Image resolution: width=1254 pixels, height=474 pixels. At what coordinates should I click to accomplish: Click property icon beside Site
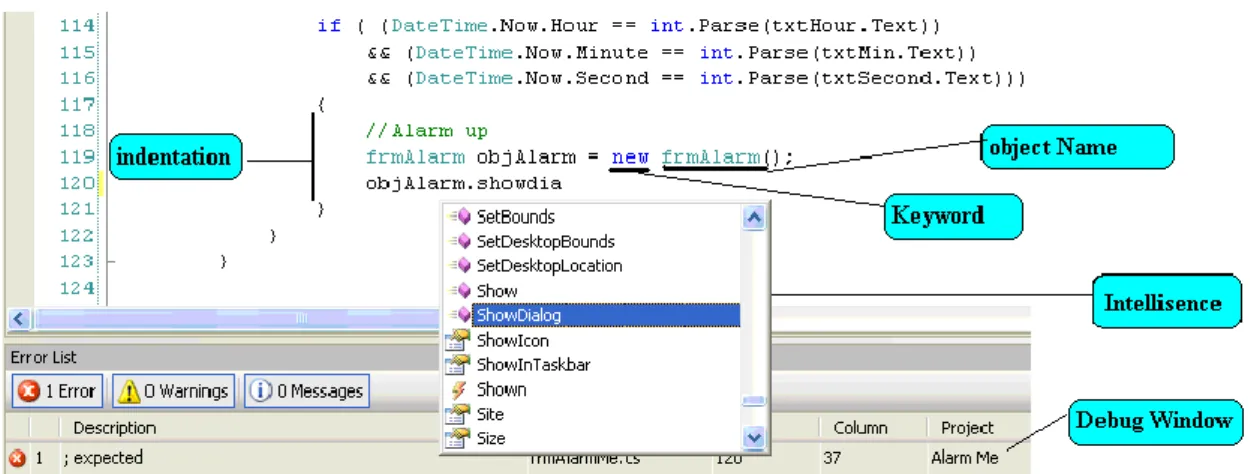[459, 414]
